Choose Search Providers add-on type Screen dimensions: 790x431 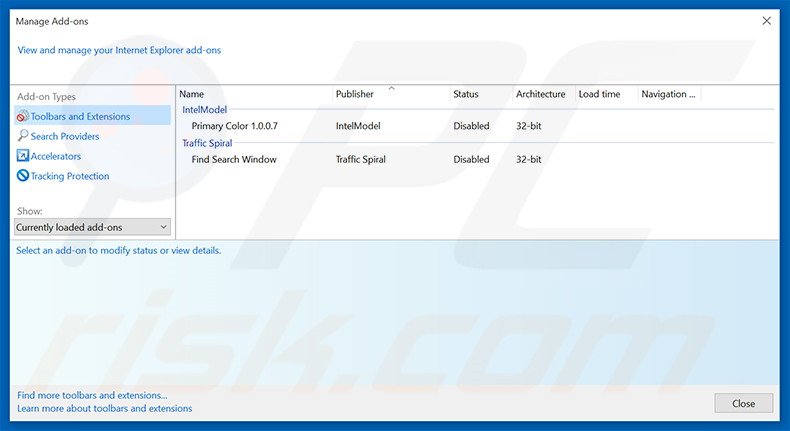coord(65,136)
